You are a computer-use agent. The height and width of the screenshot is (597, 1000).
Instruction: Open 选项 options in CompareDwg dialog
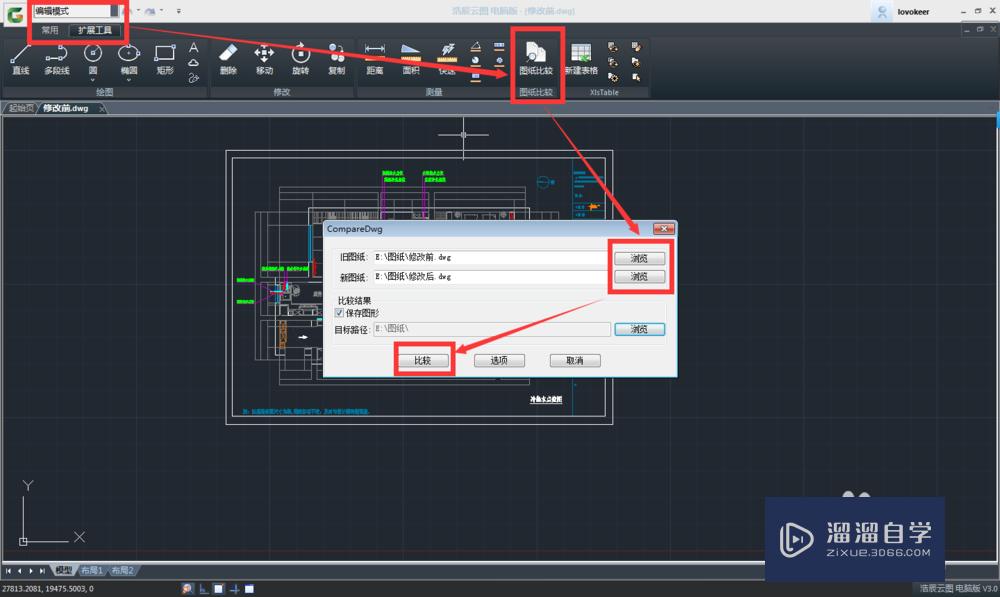[x=499, y=361]
